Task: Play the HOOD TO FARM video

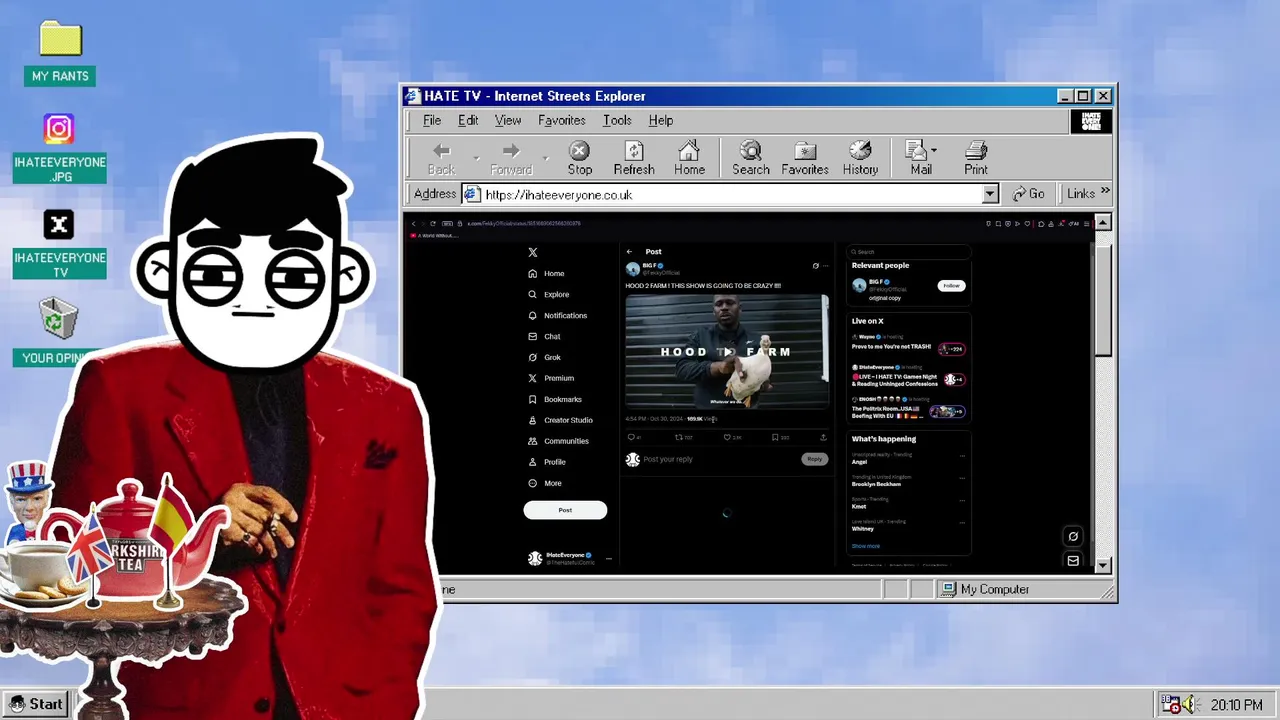Action: coord(727,351)
